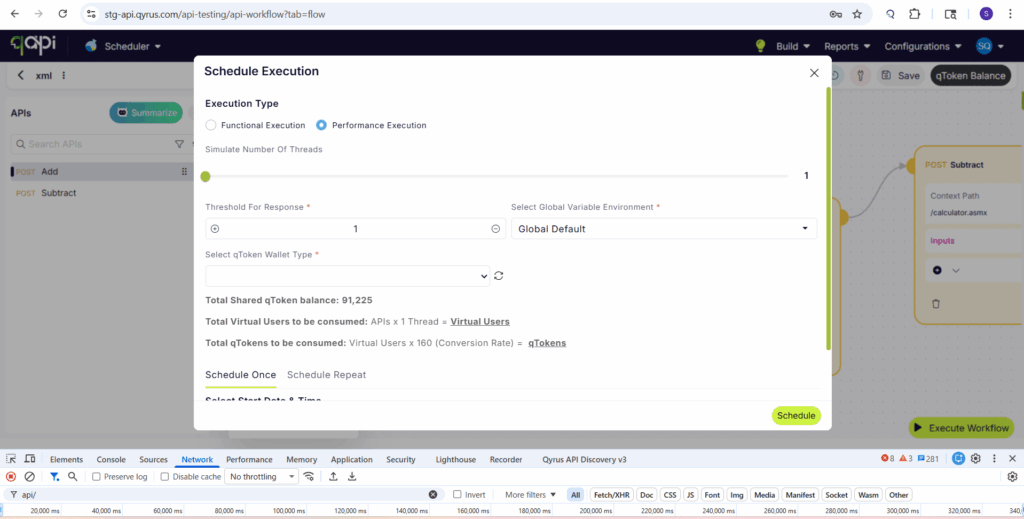Viewport: 1024px width, 519px height.
Task: Open the qToken Wallet Type dropdown
Action: pyautogui.click(x=347, y=275)
